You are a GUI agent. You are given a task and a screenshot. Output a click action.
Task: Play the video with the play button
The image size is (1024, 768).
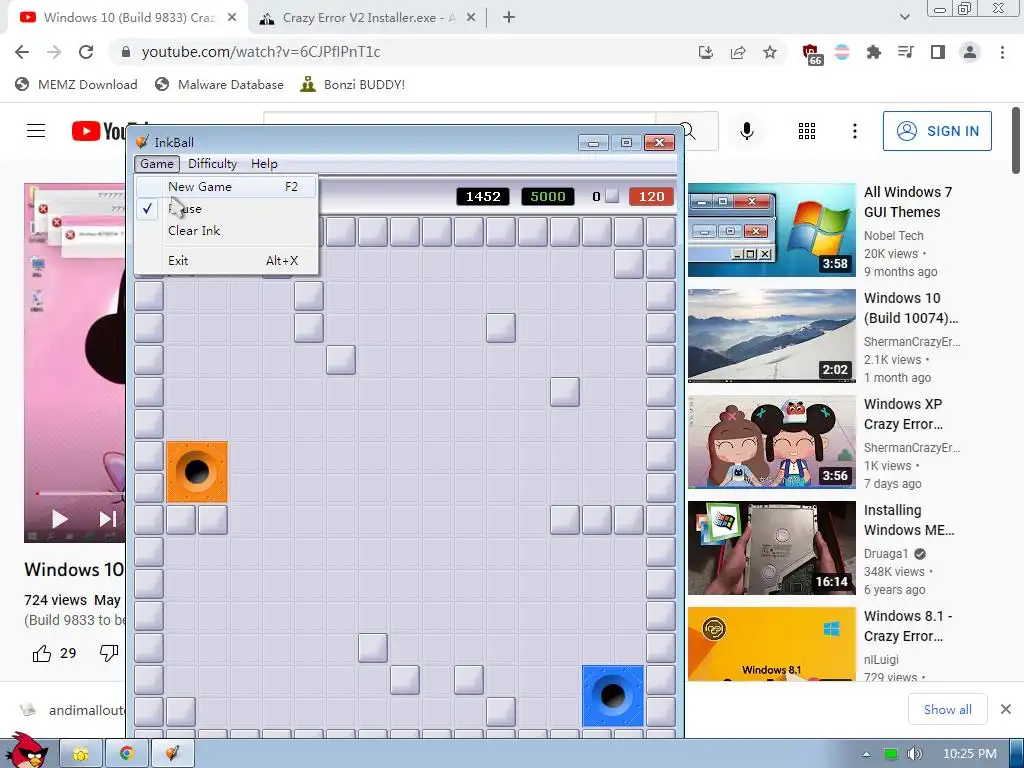click(59, 519)
